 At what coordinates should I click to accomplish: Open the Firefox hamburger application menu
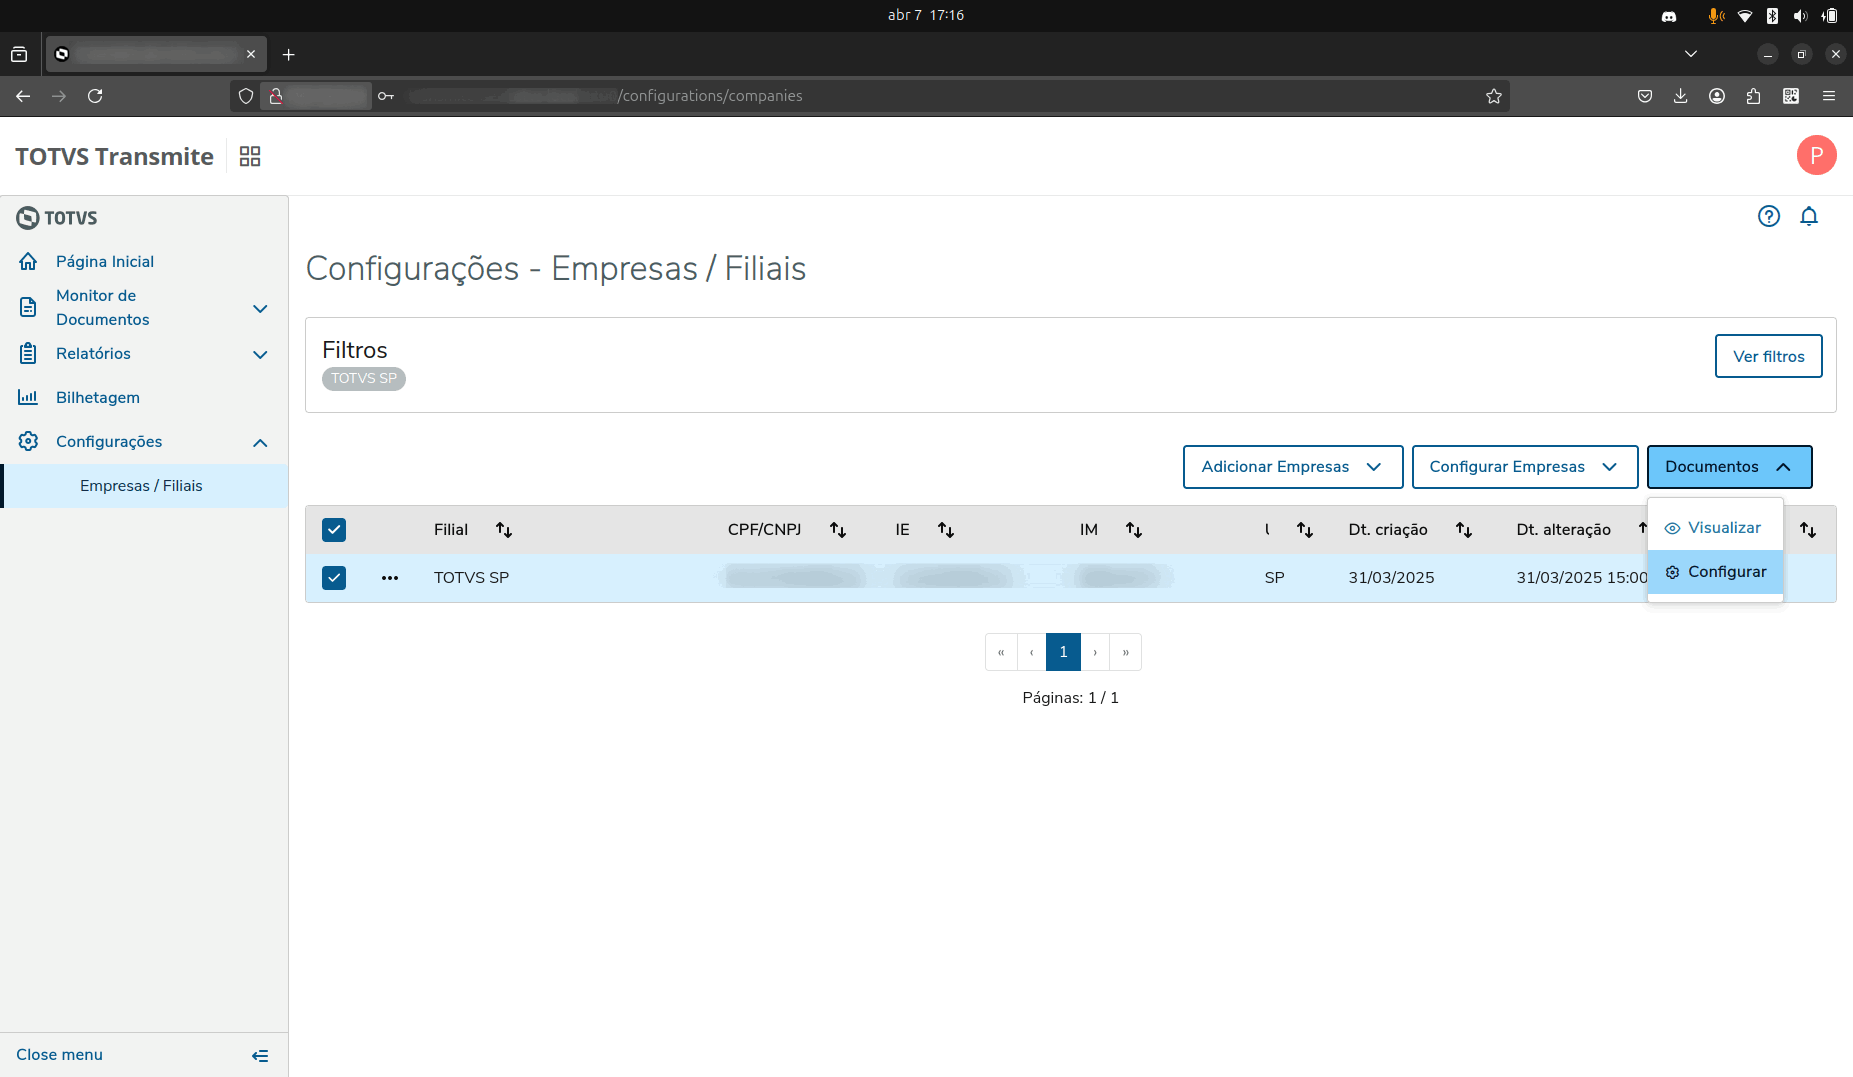click(x=1829, y=96)
